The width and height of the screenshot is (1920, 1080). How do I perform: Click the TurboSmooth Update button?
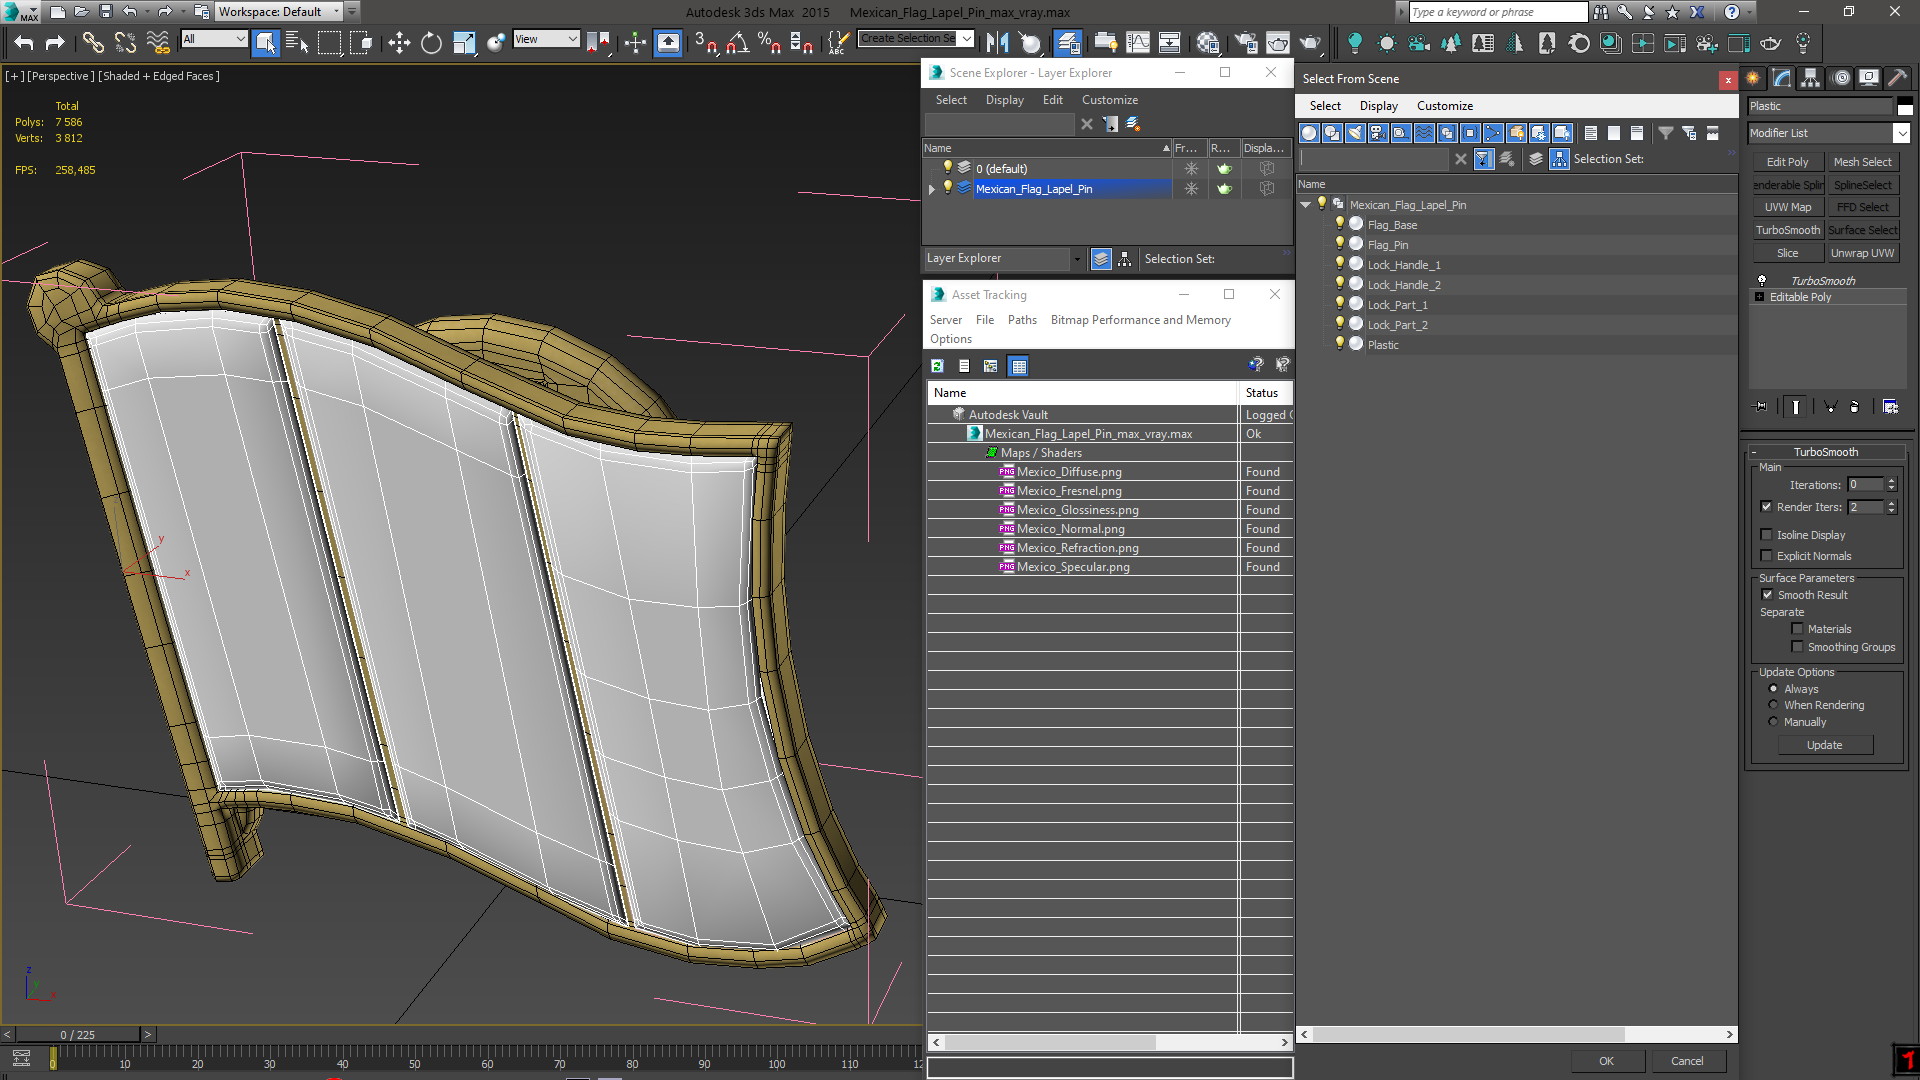point(1824,745)
